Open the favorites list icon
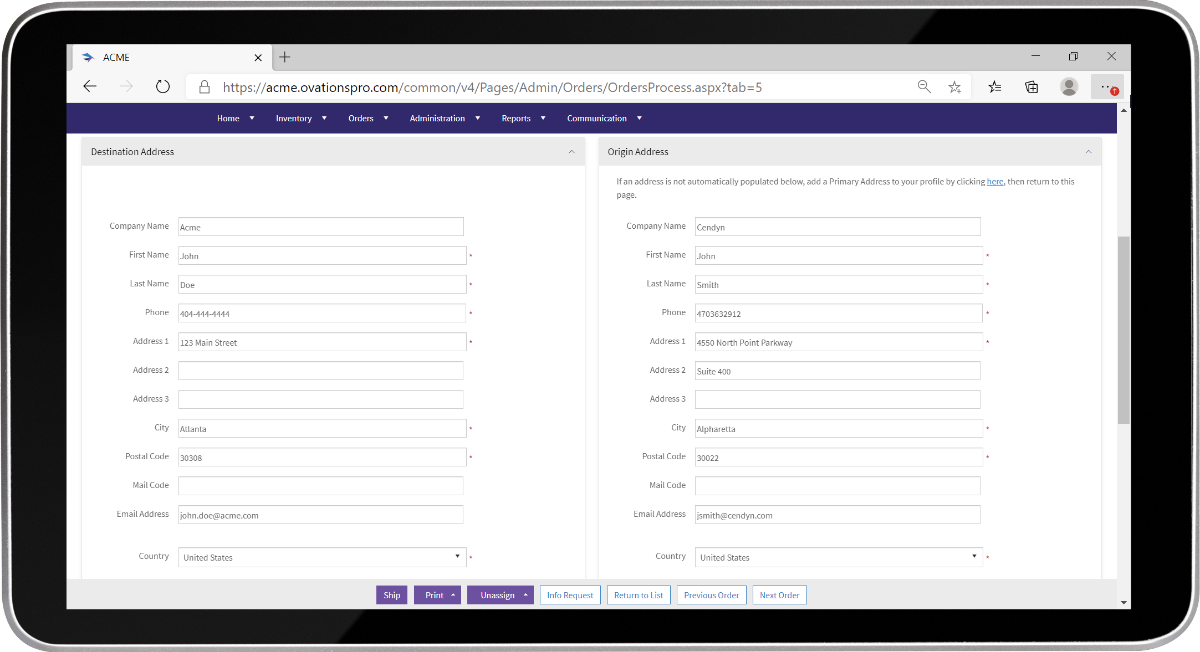 click(995, 87)
